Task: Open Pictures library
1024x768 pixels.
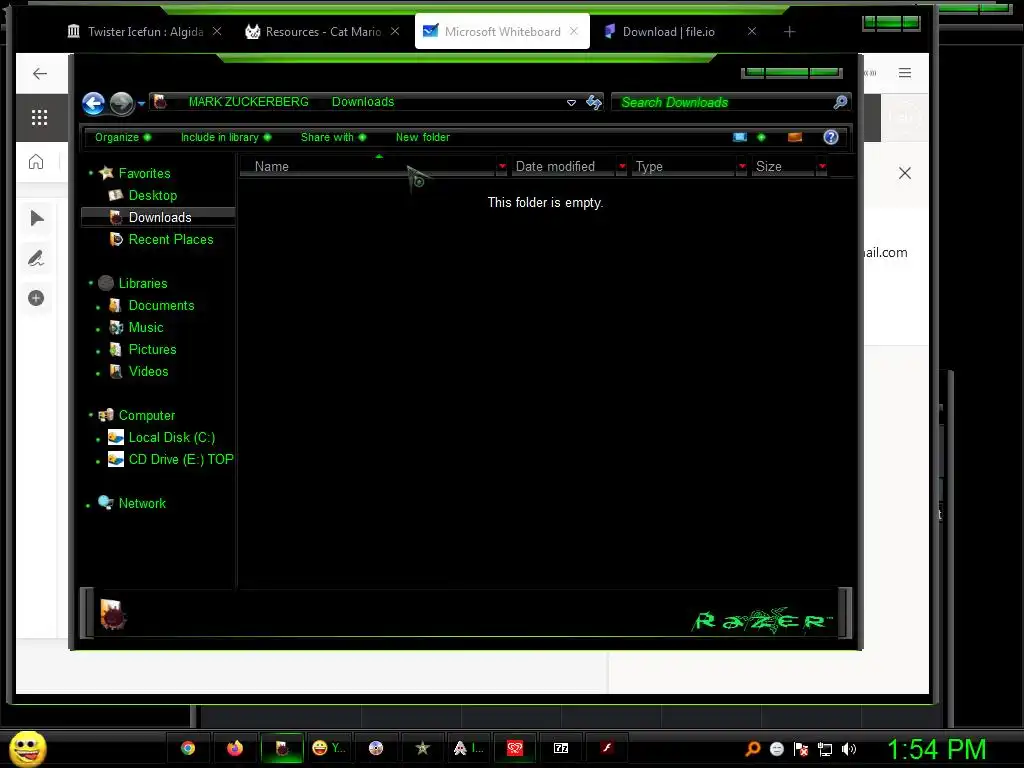Action: coord(152,349)
